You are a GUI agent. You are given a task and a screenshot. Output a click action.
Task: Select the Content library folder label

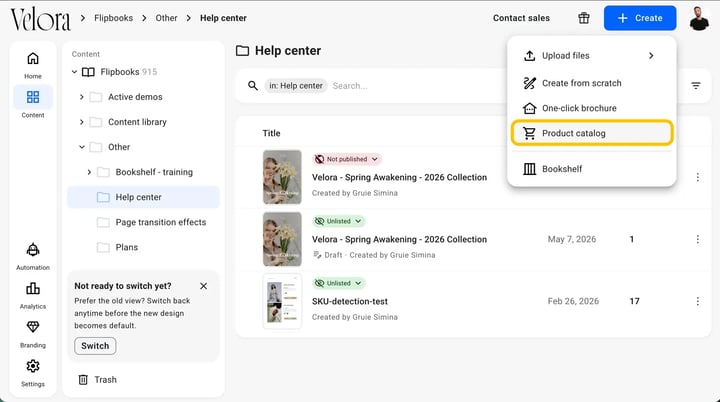click(x=137, y=122)
